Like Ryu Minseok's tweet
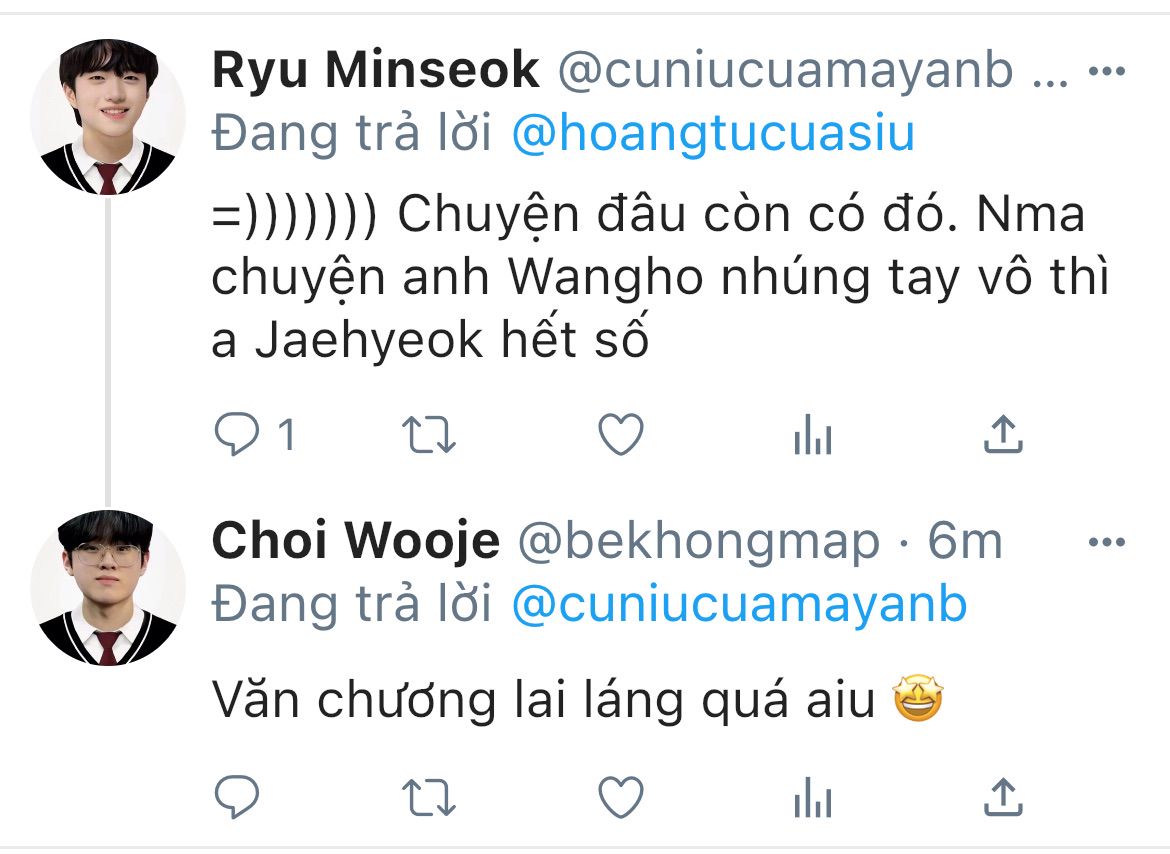 tap(621, 433)
